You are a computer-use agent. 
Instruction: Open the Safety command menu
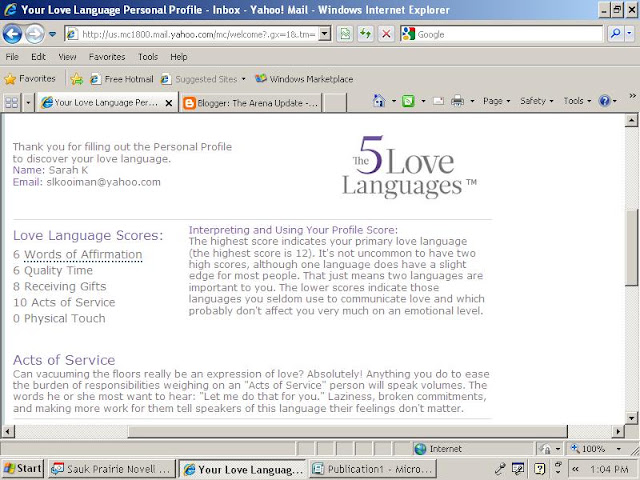[536, 101]
